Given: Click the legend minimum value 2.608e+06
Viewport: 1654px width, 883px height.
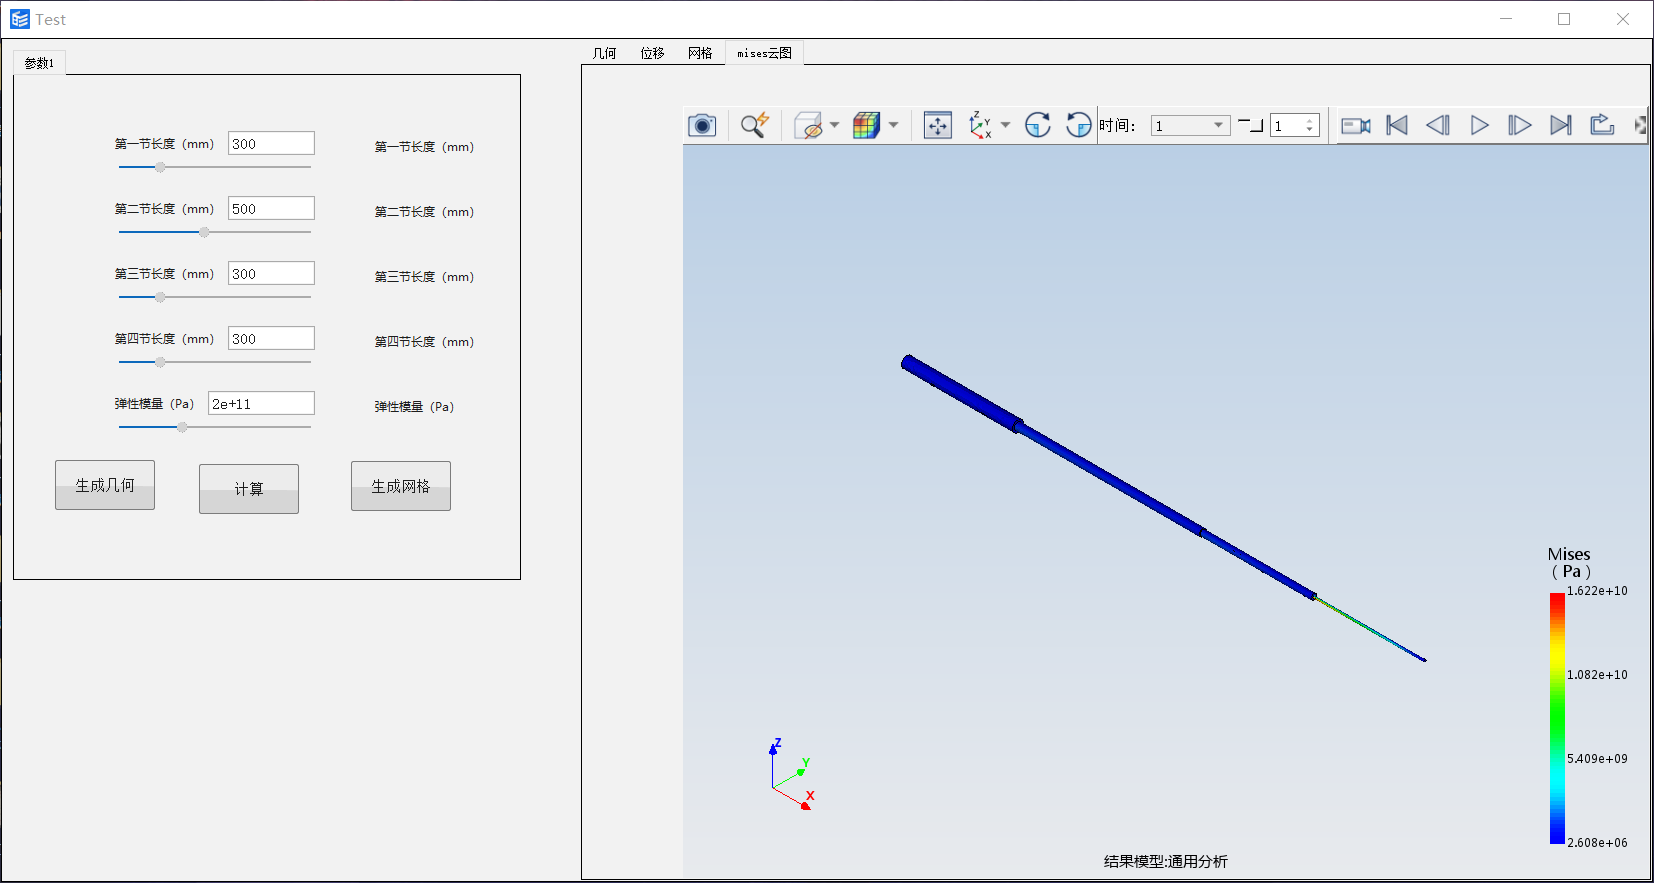Looking at the screenshot, I should [x=1597, y=843].
